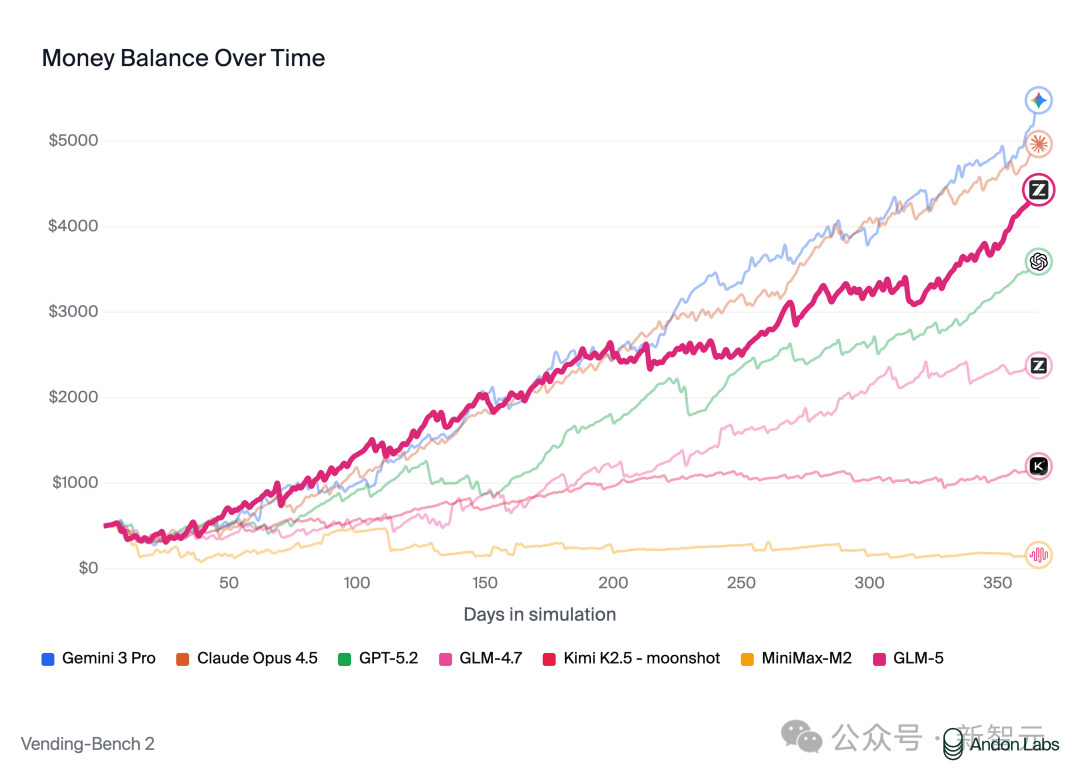The image size is (1080, 781).
Task: Click the Andon Labs logo
Action: 1001,744
